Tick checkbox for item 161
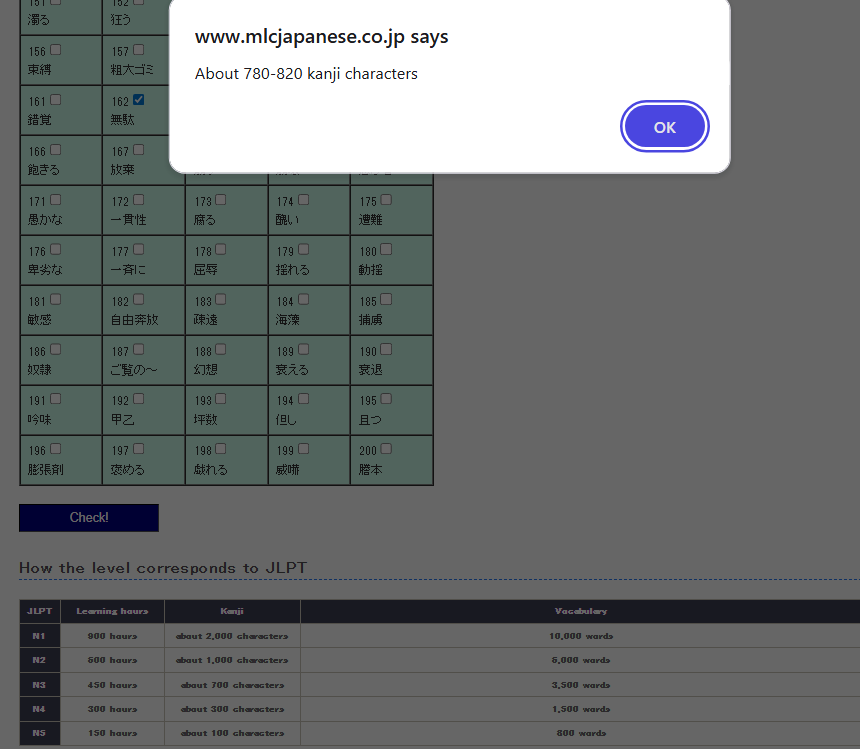 pos(55,100)
